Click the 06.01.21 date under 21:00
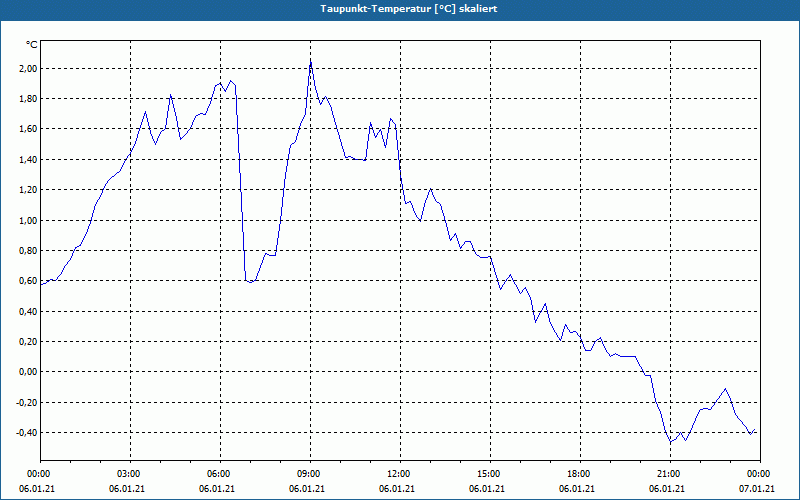This screenshot has height=500, width=800. (667, 488)
